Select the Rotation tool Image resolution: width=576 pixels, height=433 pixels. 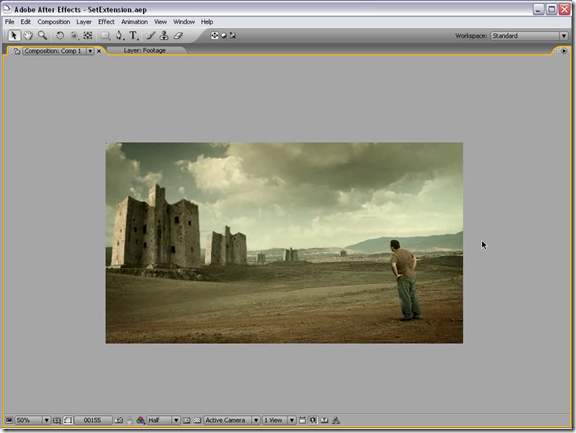60,36
